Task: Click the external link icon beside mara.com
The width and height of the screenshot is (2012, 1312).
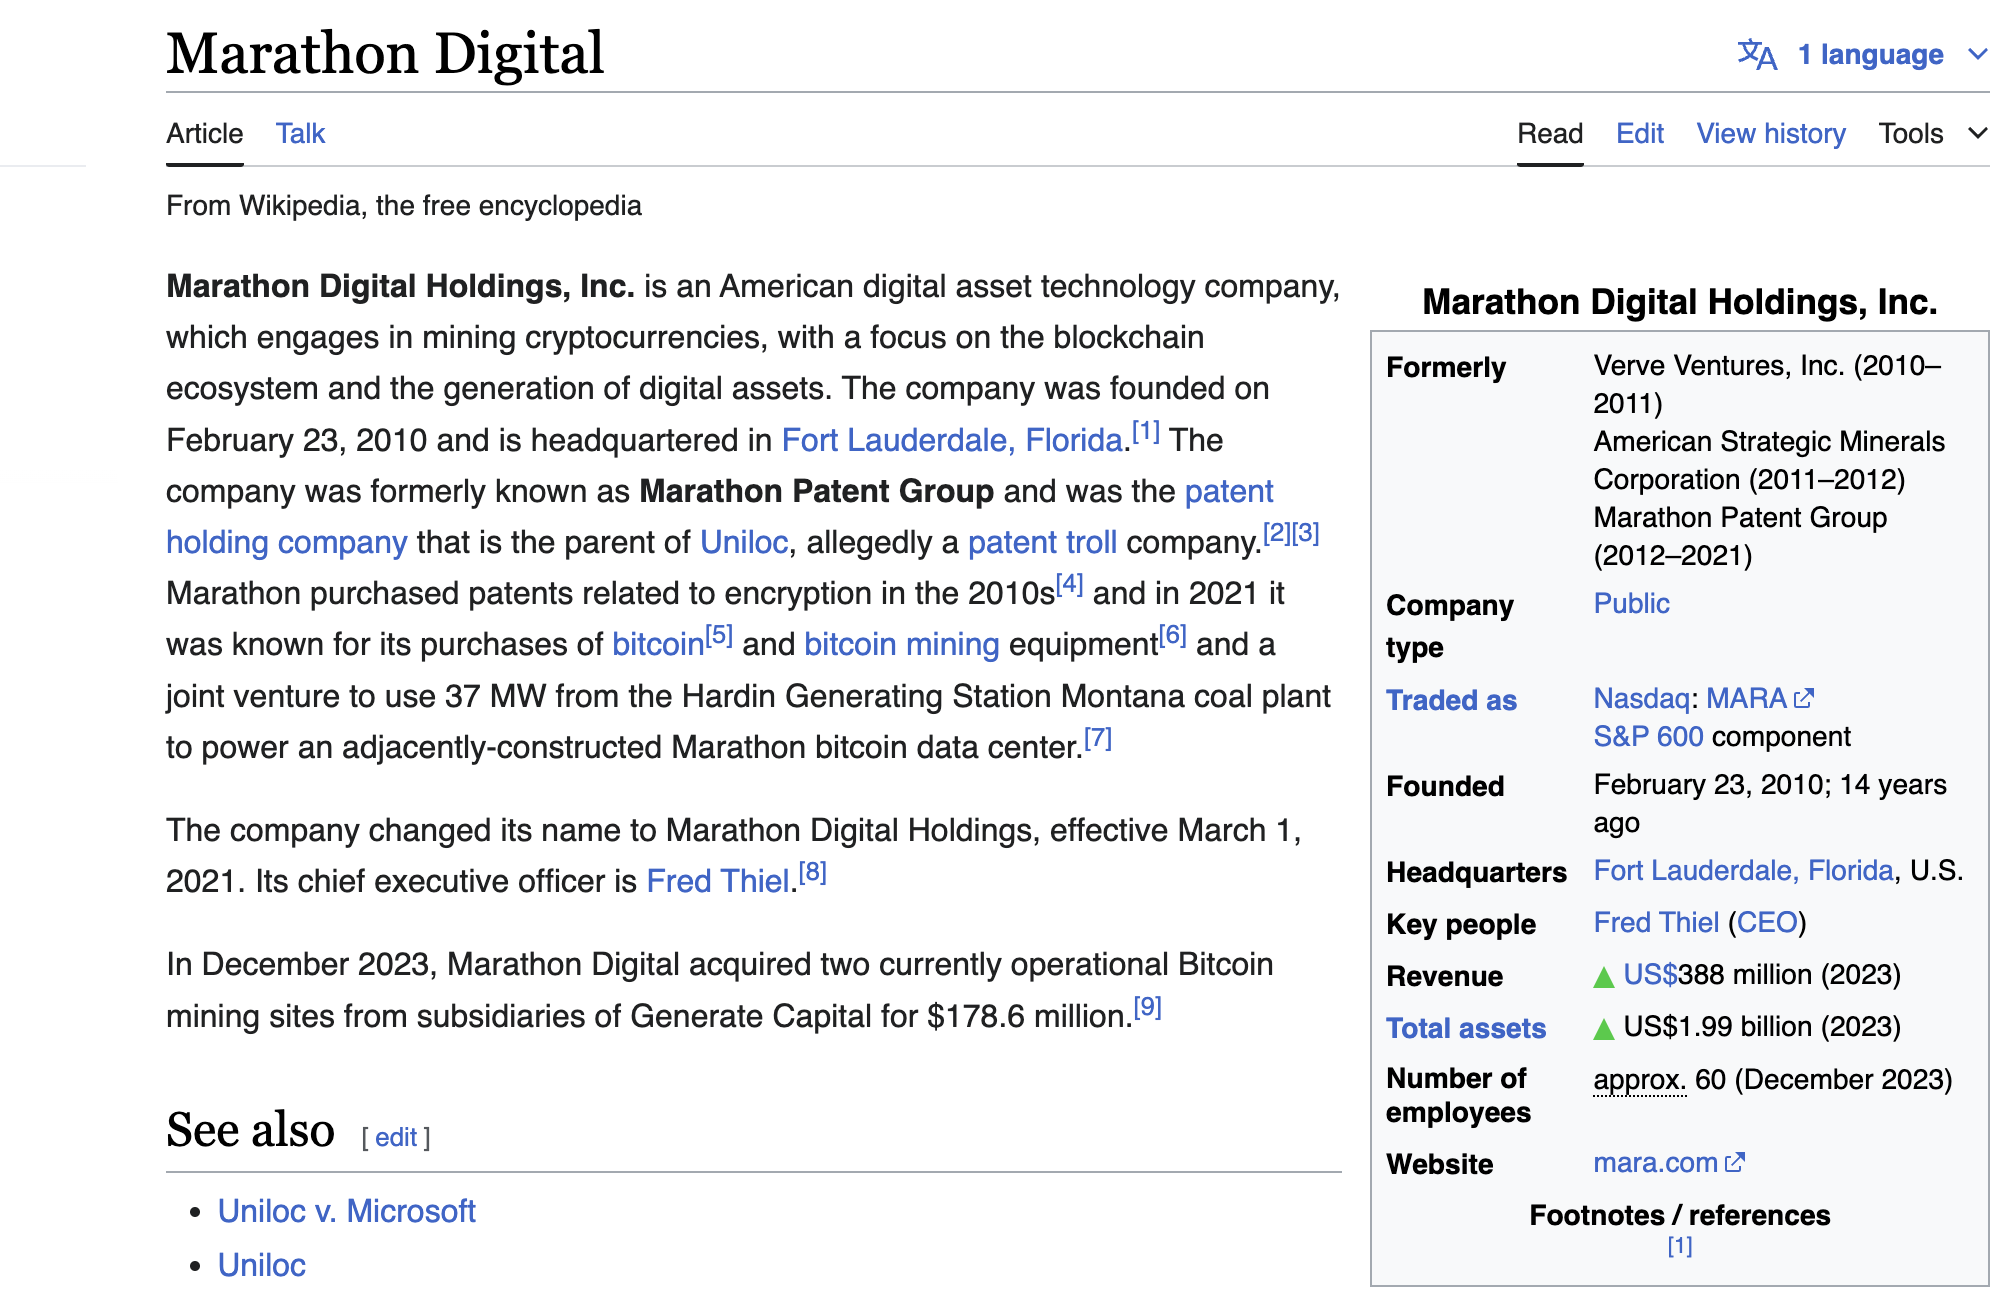Action: pyautogui.click(x=1735, y=1162)
